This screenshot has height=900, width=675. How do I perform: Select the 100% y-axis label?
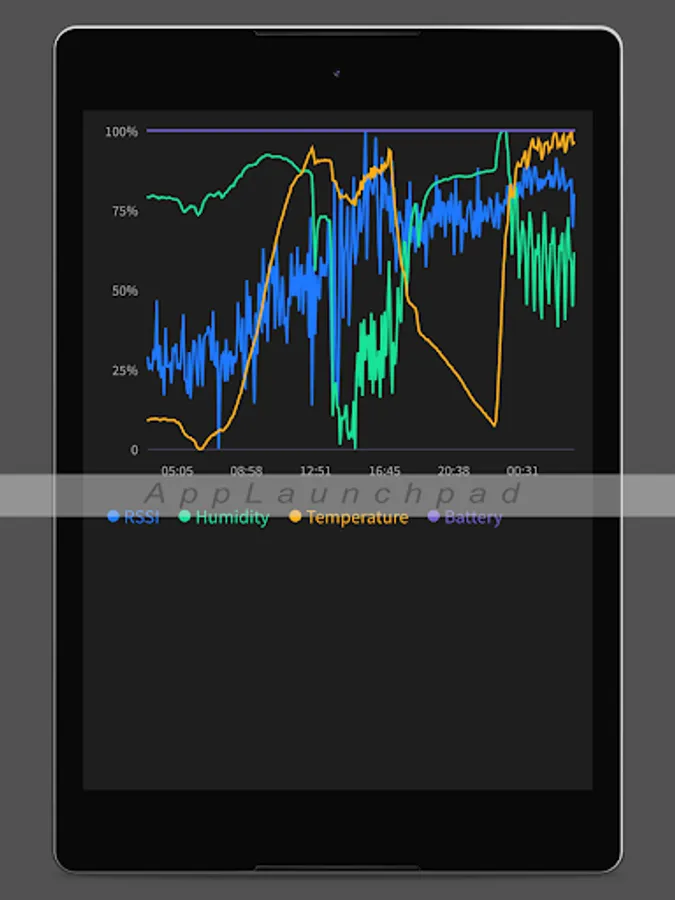[x=121, y=132]
